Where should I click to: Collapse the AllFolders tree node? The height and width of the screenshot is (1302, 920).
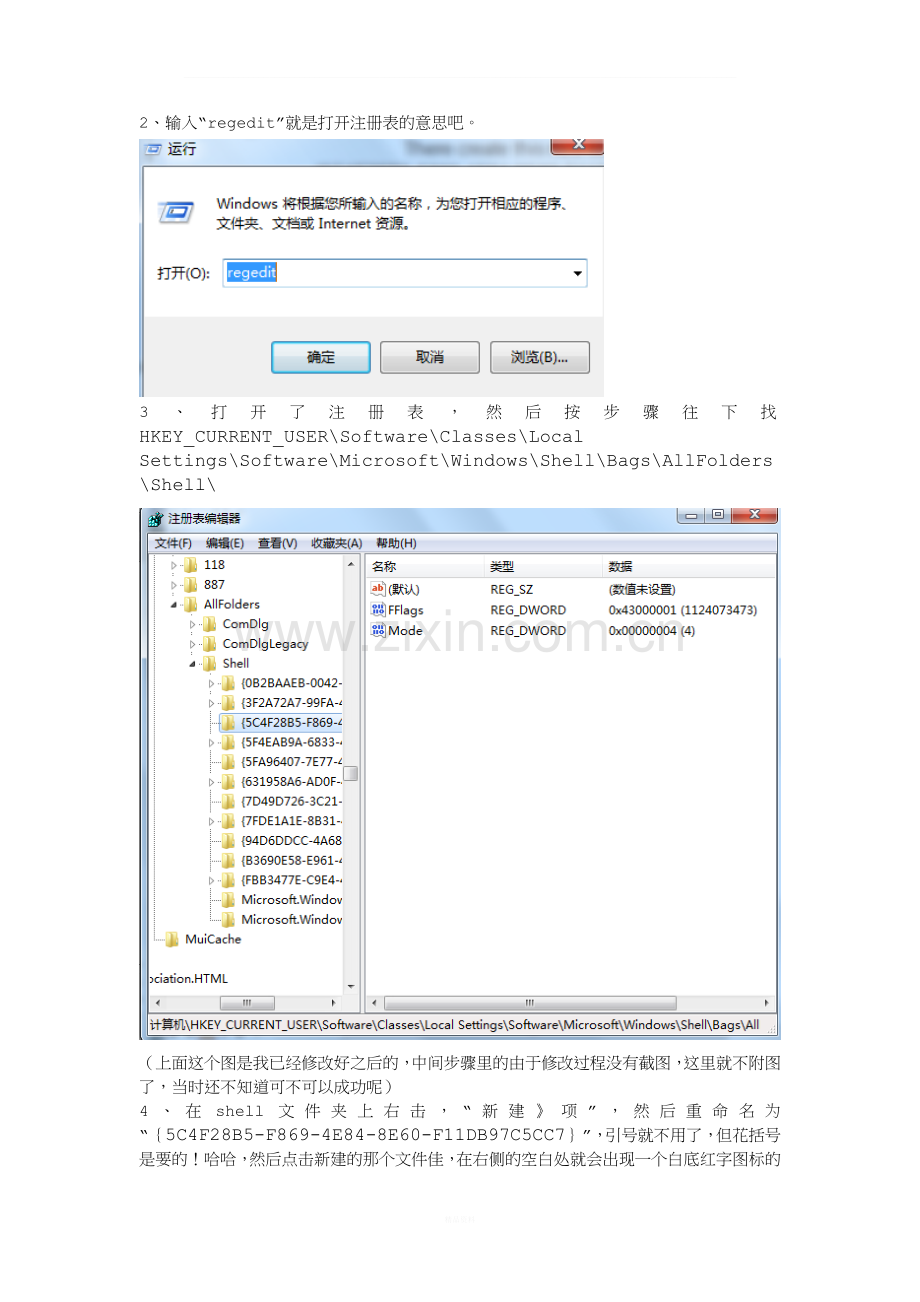coord(175,605)
